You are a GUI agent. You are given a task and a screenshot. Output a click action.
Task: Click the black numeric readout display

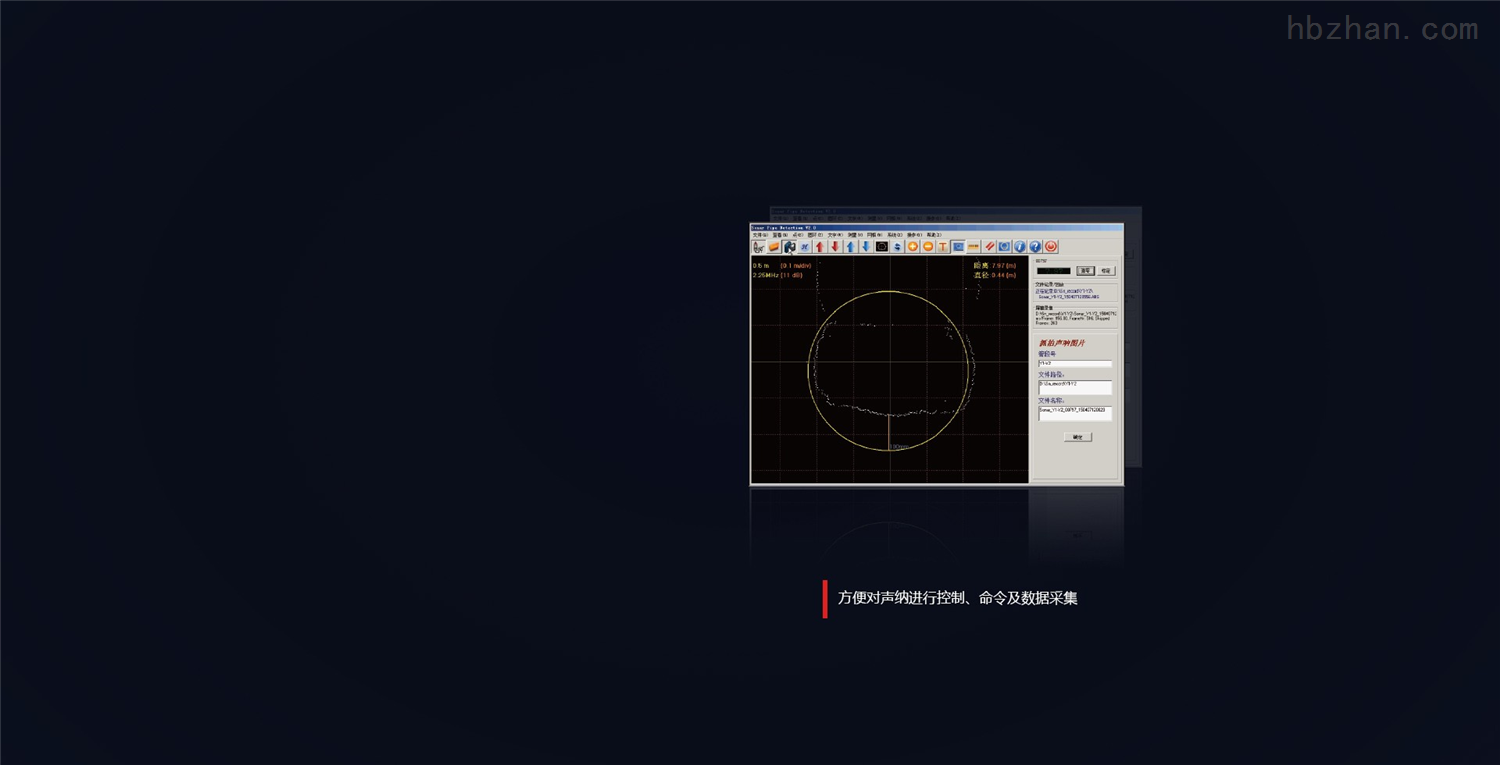1053,271
